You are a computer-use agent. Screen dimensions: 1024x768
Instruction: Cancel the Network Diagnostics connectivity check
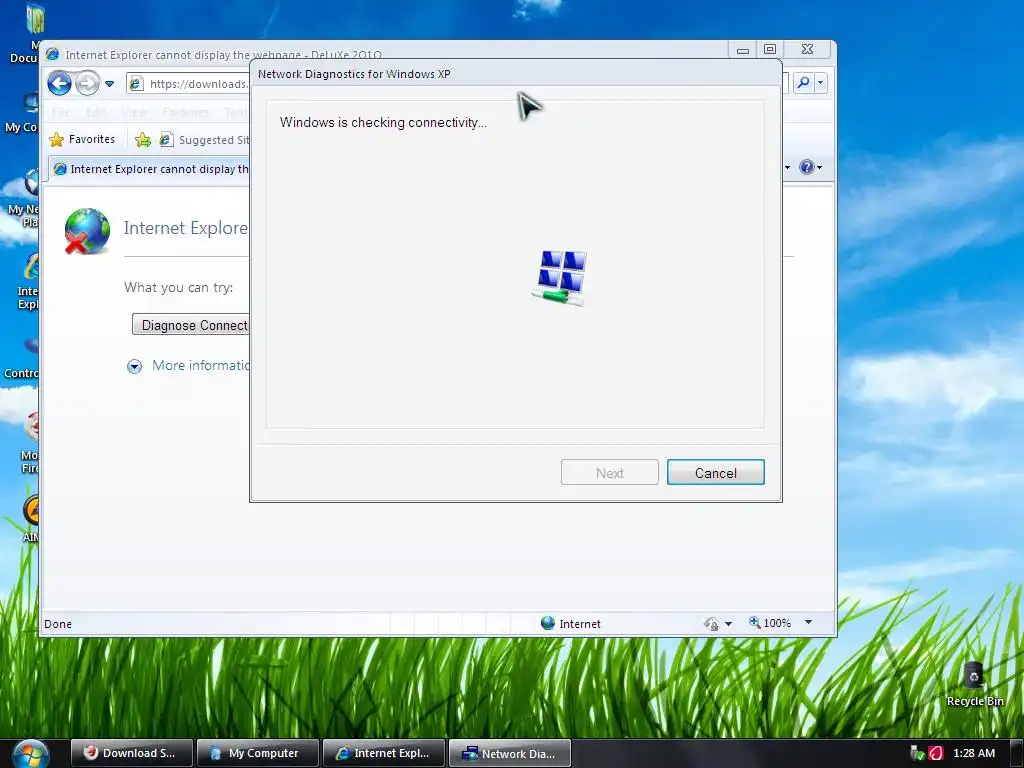click(715, 472)
